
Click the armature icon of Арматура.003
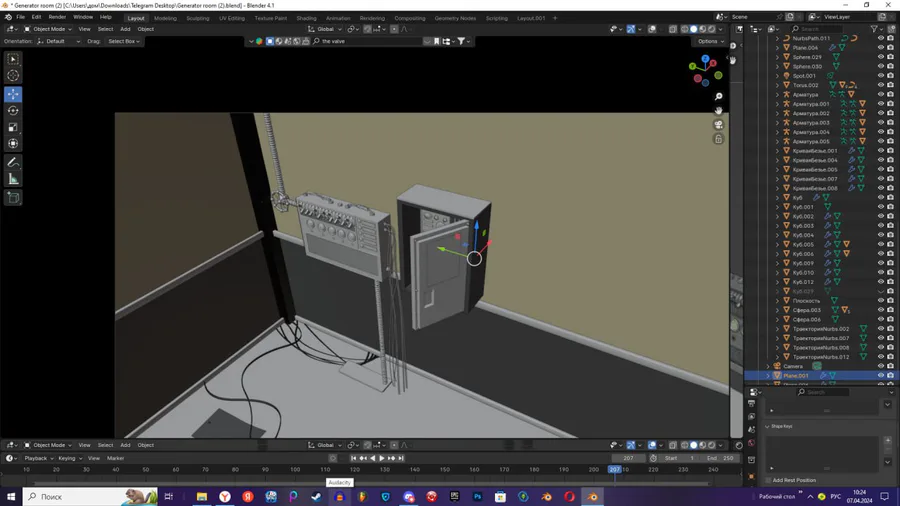786,123
